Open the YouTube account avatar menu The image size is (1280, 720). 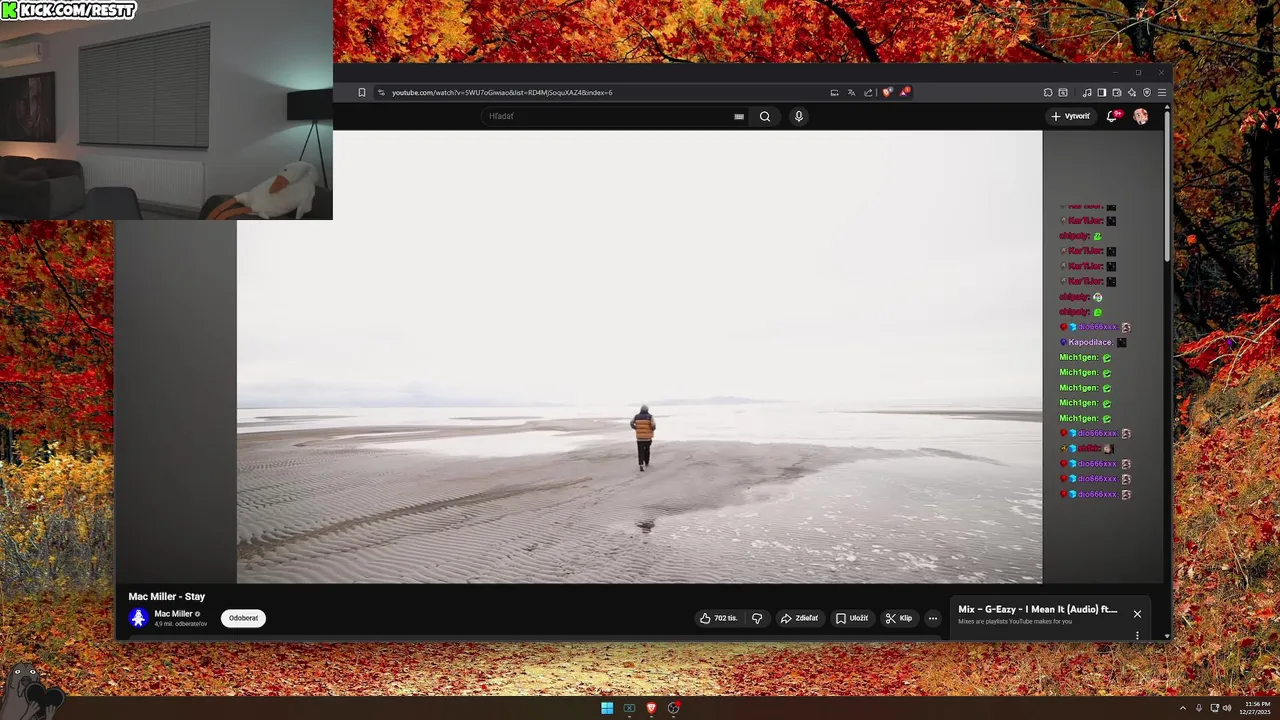click(1141, 116)
